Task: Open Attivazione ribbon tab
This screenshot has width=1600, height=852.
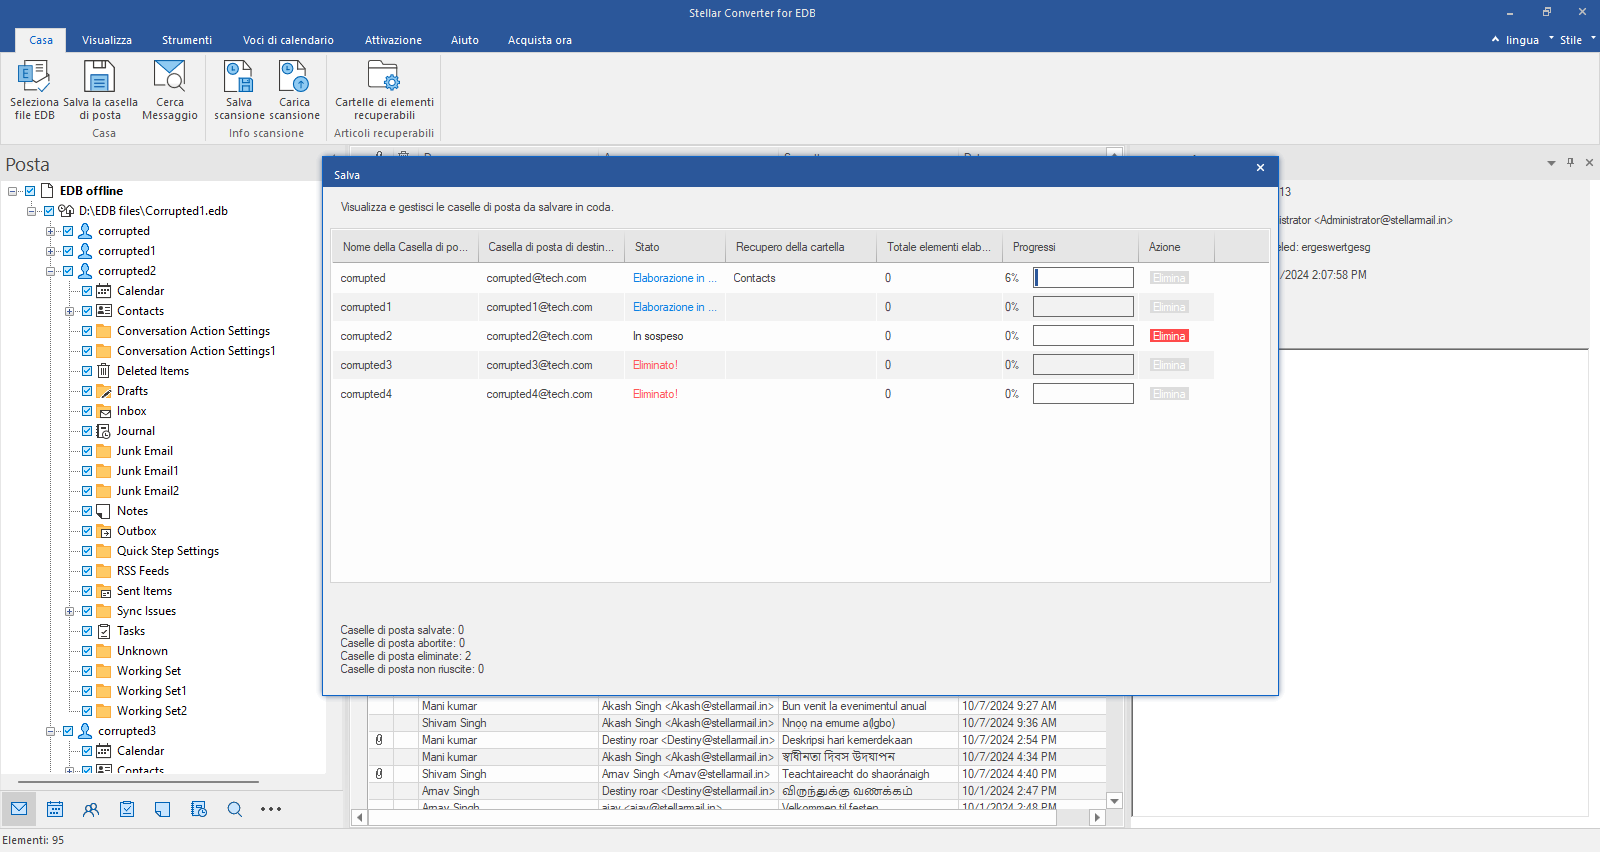Action: coord(393,40)
